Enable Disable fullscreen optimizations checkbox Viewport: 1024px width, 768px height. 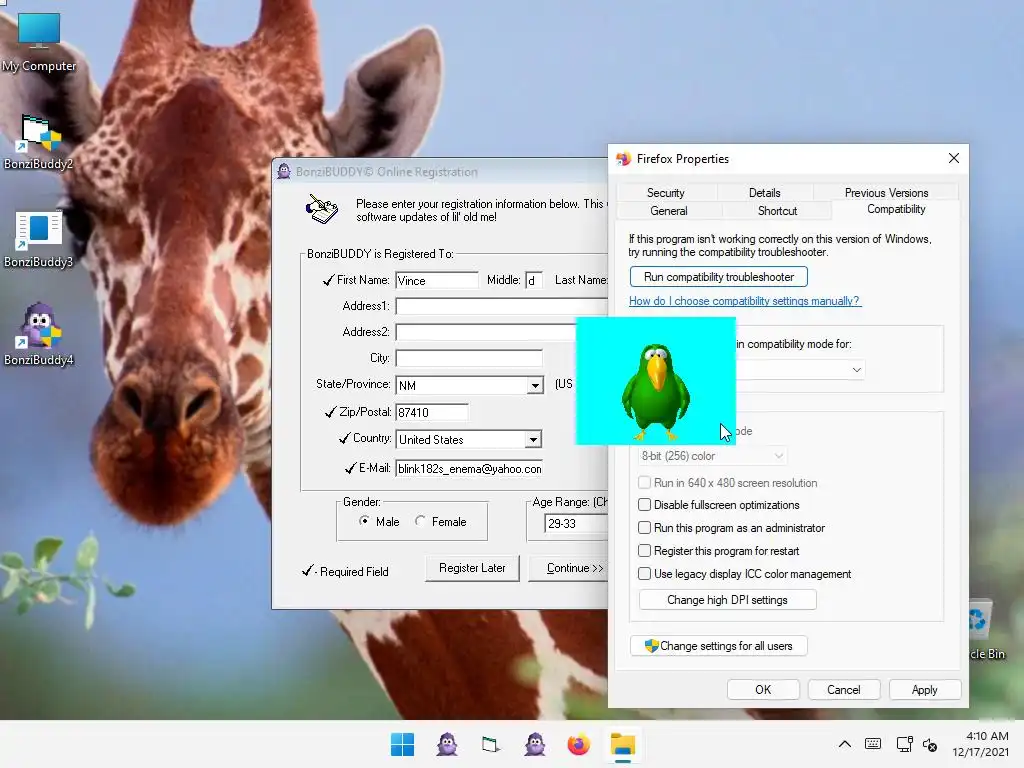(645, 505)
